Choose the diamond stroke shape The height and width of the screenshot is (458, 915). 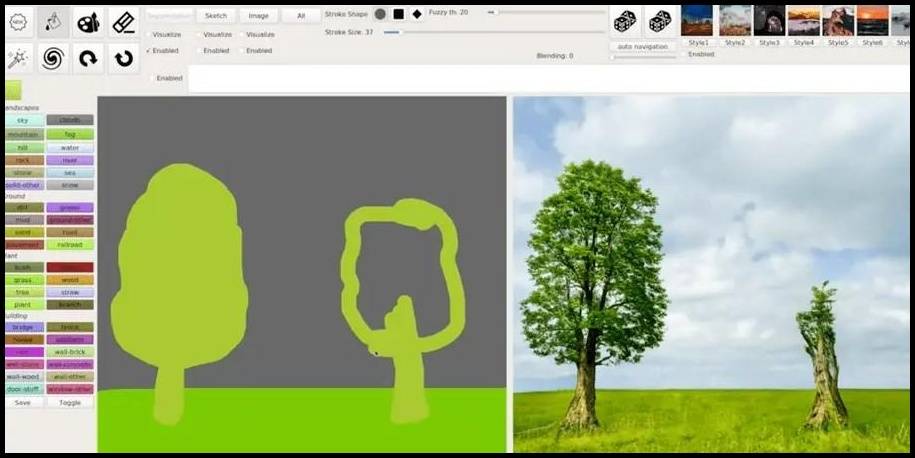click(417, 14)
